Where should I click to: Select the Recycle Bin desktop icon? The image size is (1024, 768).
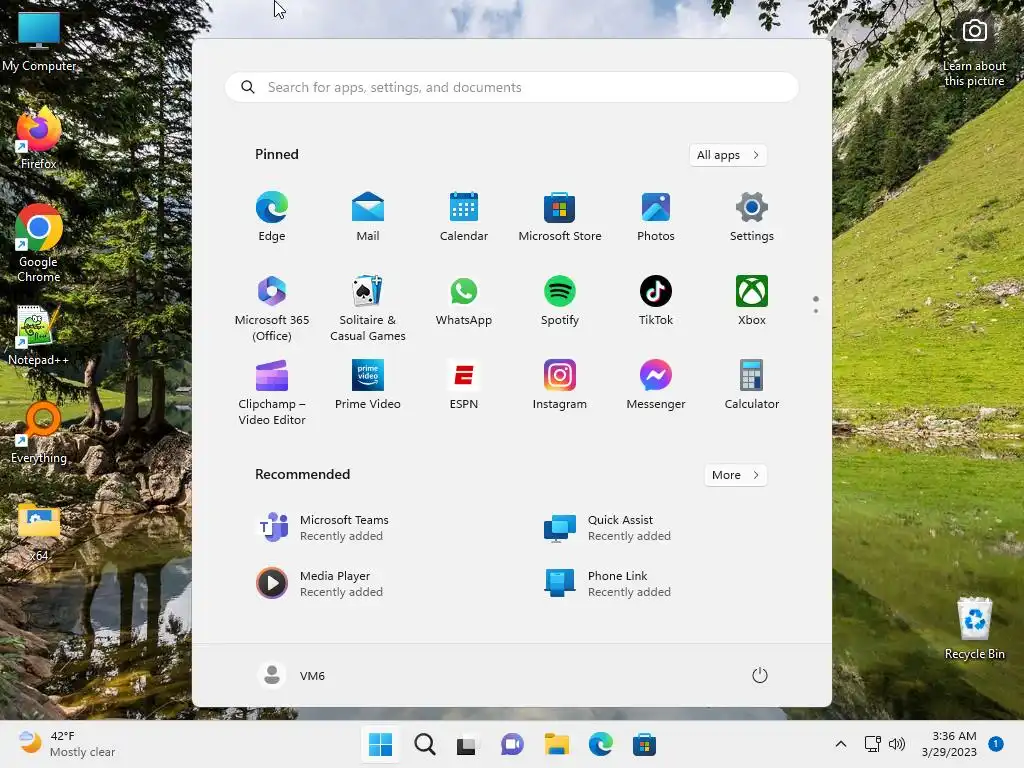click(974, 628)
